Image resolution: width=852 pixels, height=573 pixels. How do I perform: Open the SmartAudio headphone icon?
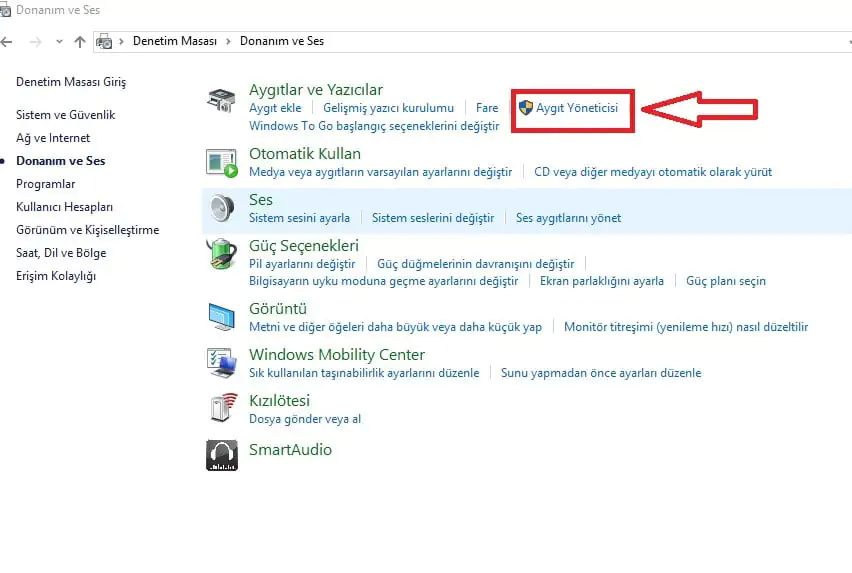pyautogui.click(x=222, y=455)
